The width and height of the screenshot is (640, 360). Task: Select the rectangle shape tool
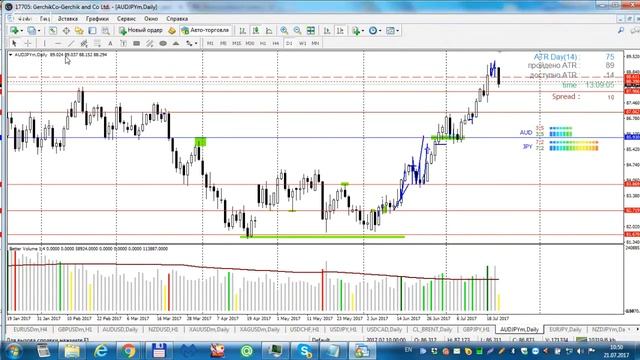(x=136, y=43)
